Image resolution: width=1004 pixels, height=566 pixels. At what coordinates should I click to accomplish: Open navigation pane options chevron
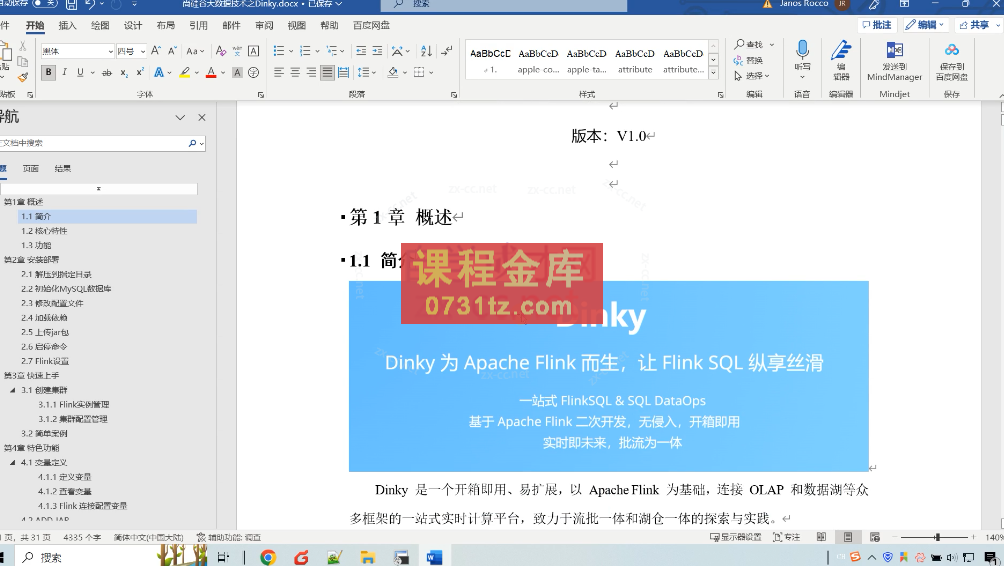coord(180,117)
